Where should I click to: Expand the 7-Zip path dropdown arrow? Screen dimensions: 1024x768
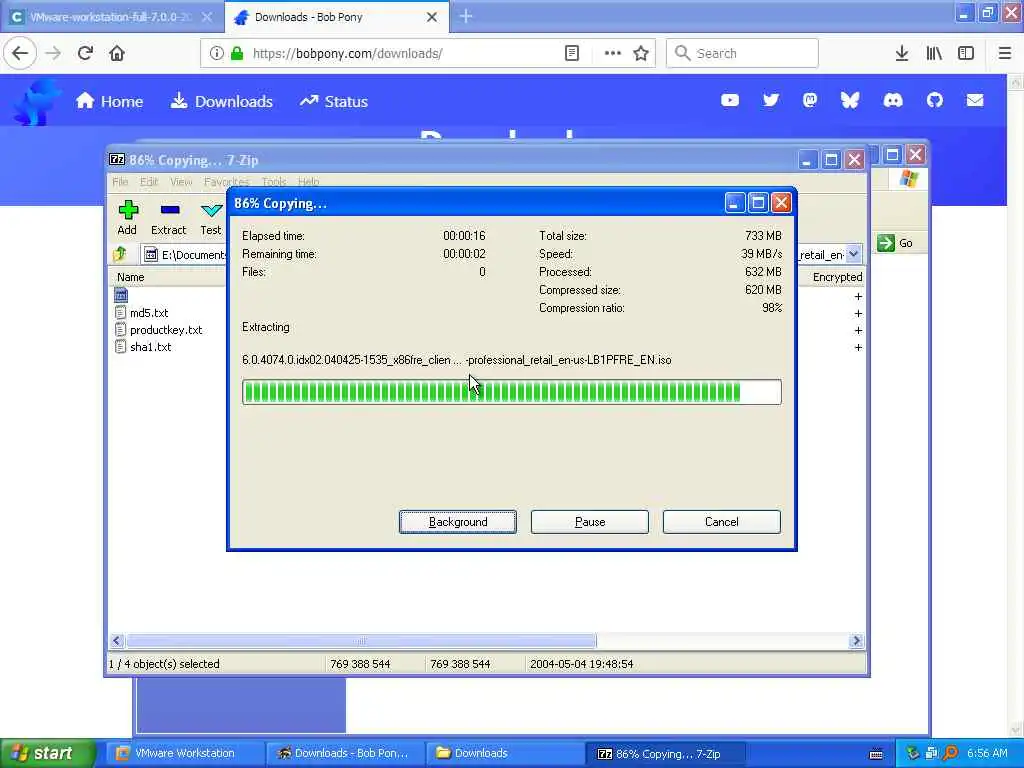(854, 254)
